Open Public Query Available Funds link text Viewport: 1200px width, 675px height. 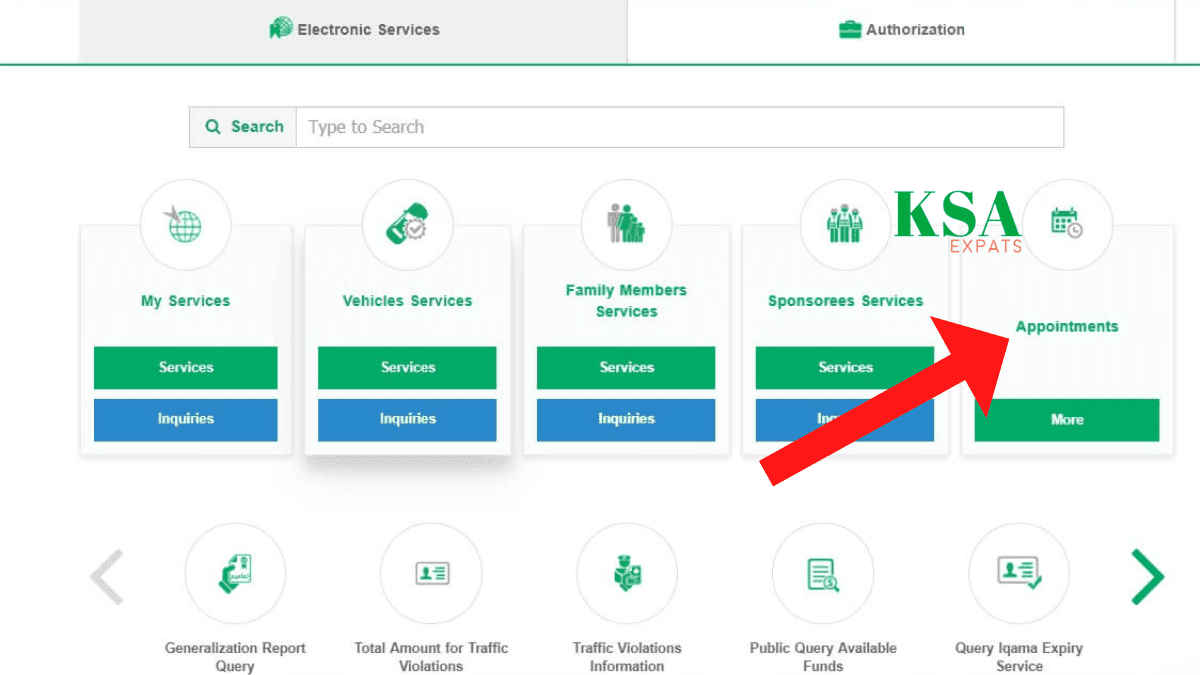pyautogui.click(x=823, y=657)
